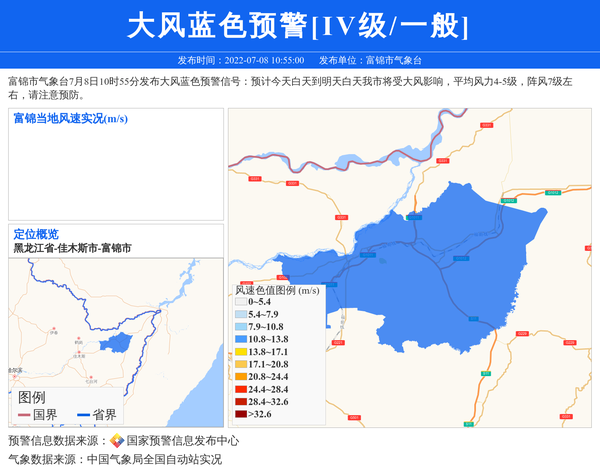
Task: Select the 28.4~32.6 legend swatch
Action: (241, 401)
